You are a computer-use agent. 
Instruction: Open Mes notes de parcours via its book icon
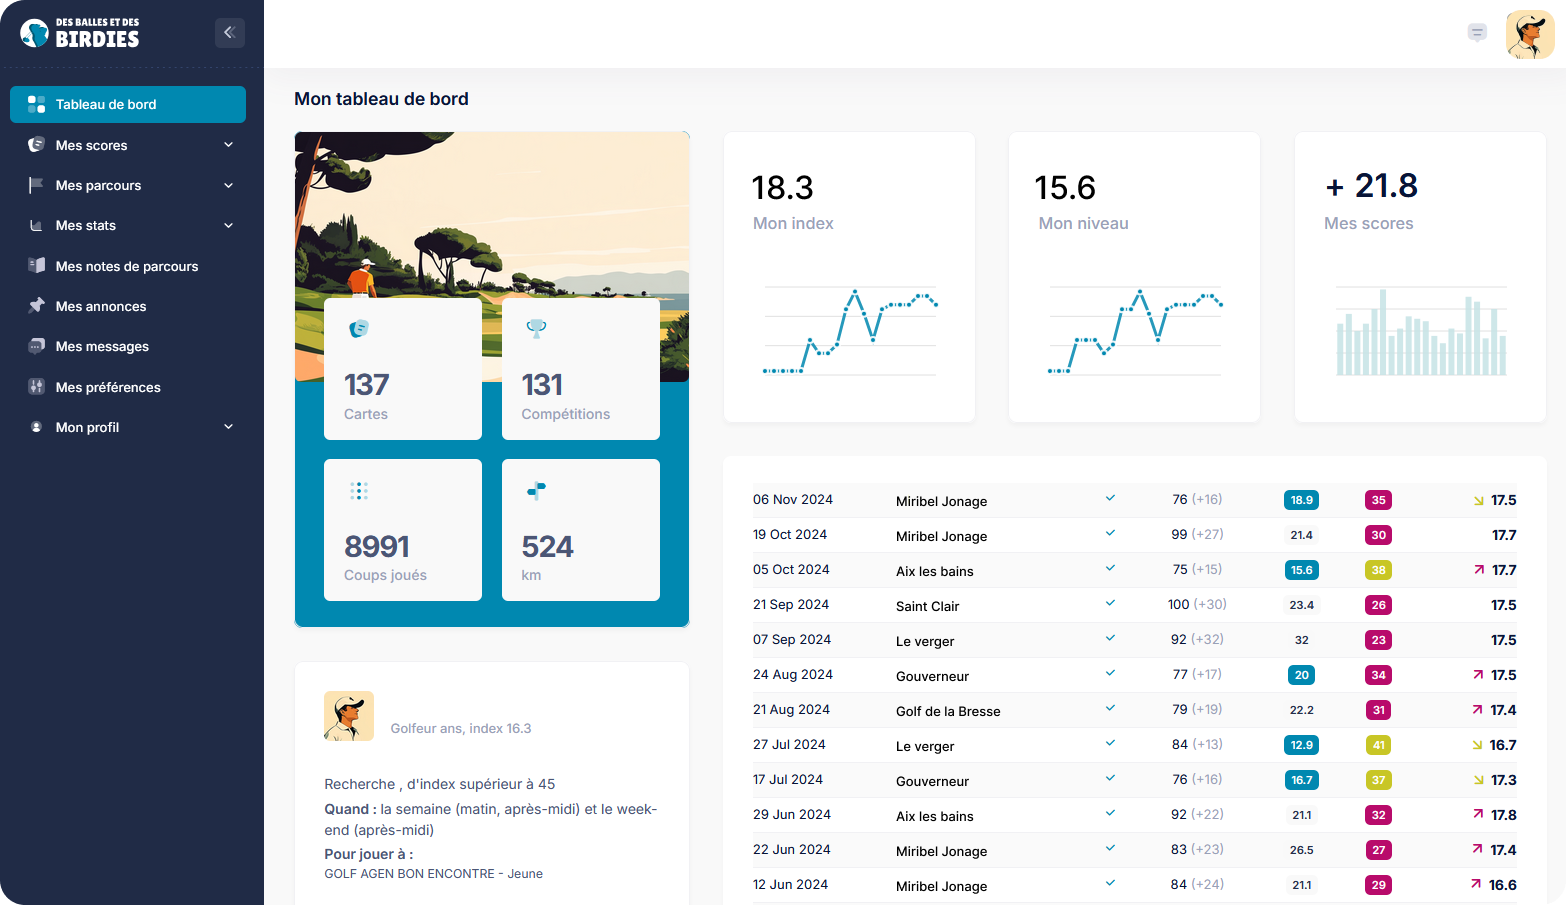[36, 265]
